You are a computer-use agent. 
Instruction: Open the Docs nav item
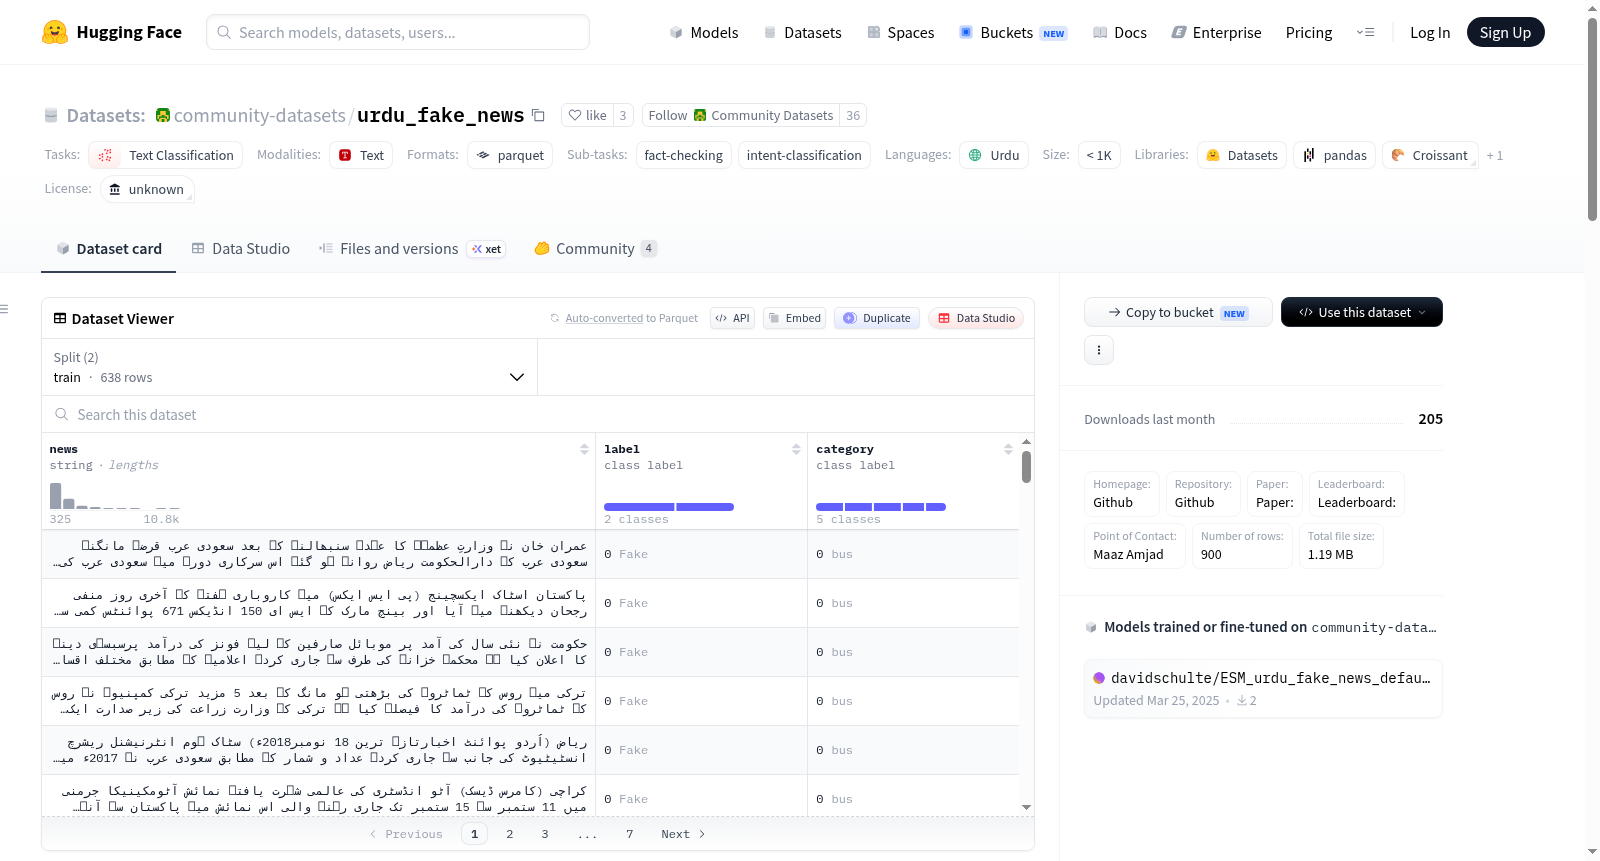point(1119,32)
